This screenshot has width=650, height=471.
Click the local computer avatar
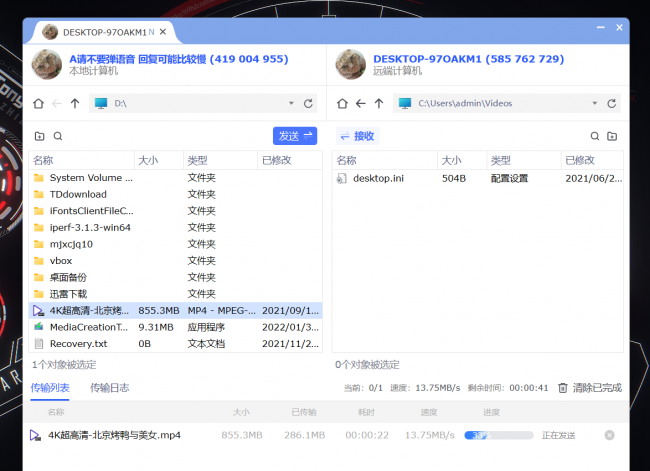coord(47,64)
